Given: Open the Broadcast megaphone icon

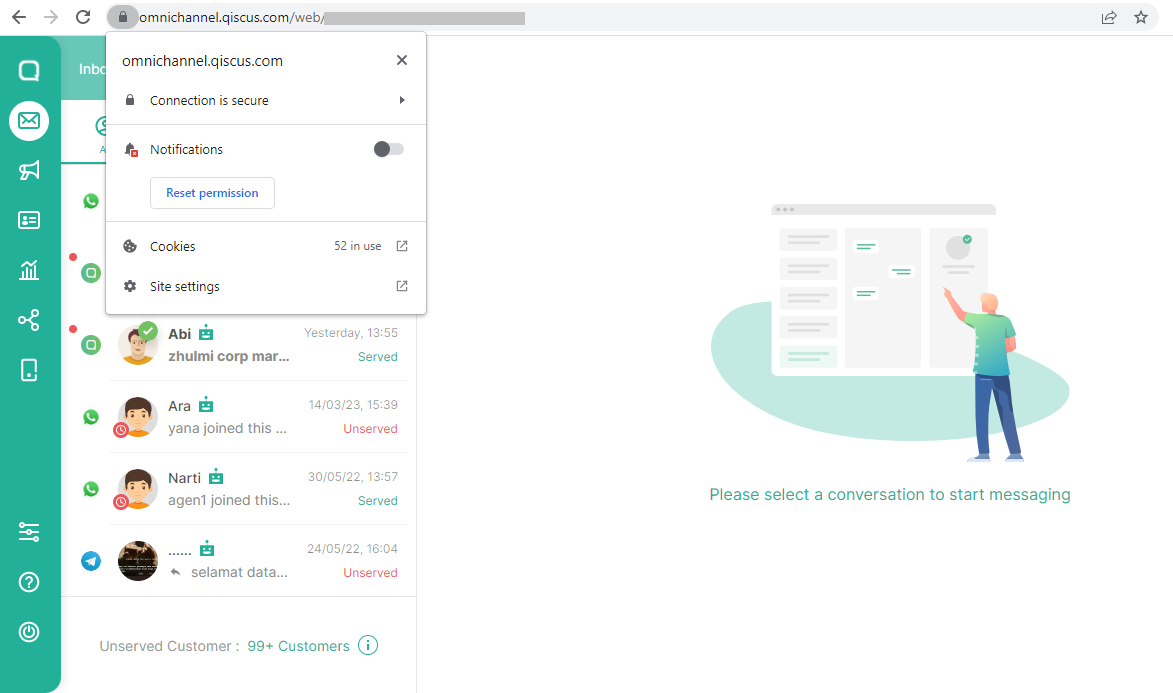Looking at the screenshot, I should click(29, 171).
